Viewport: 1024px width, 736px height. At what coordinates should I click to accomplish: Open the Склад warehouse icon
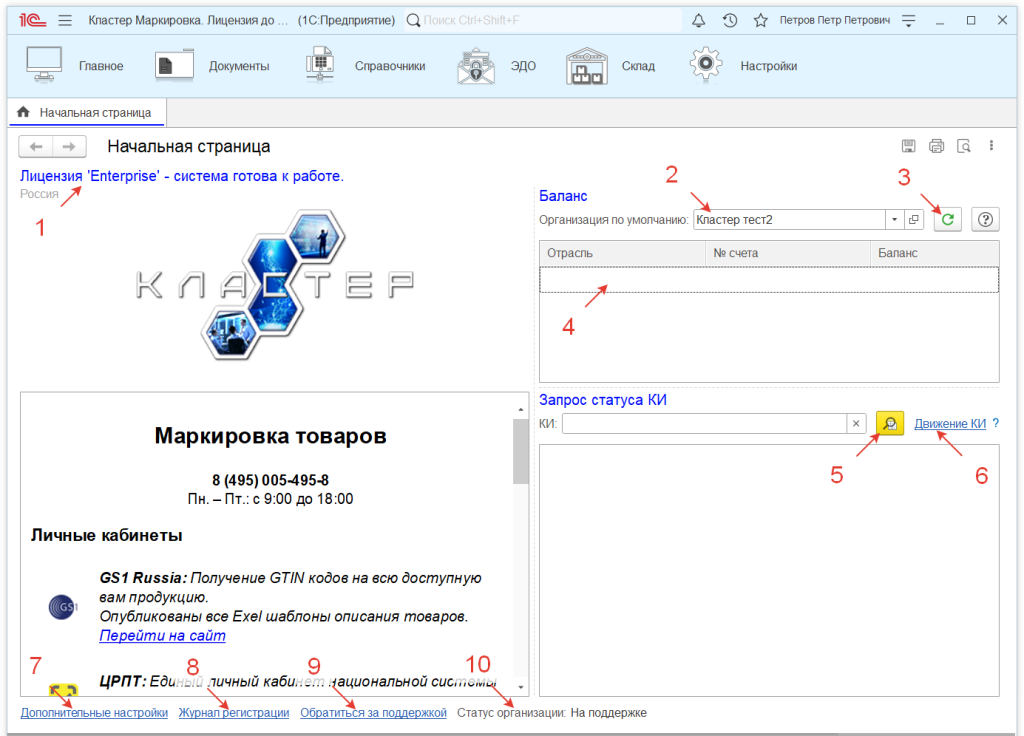point(586,66)
